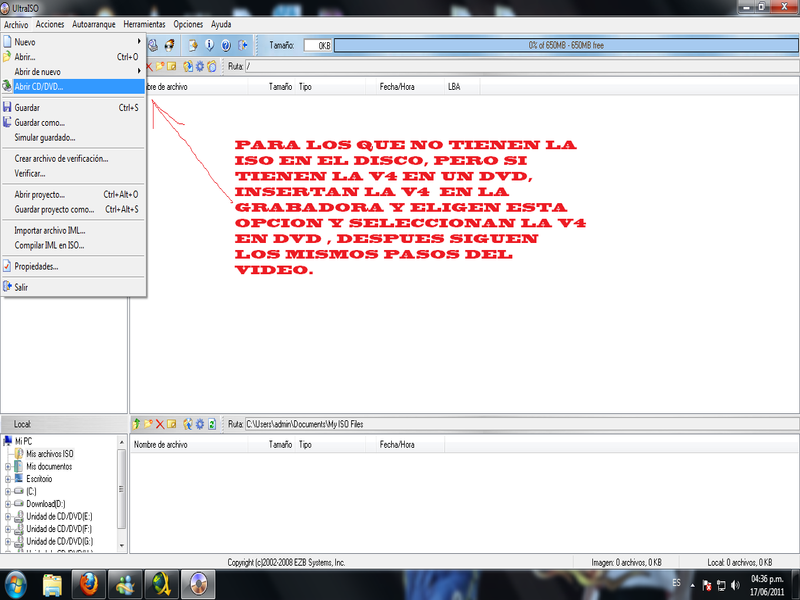Image resolution: width=800 pixels, height=600 pixels.
Task: Expand the Download(D:) drive node
Action: tap(8, 504)
